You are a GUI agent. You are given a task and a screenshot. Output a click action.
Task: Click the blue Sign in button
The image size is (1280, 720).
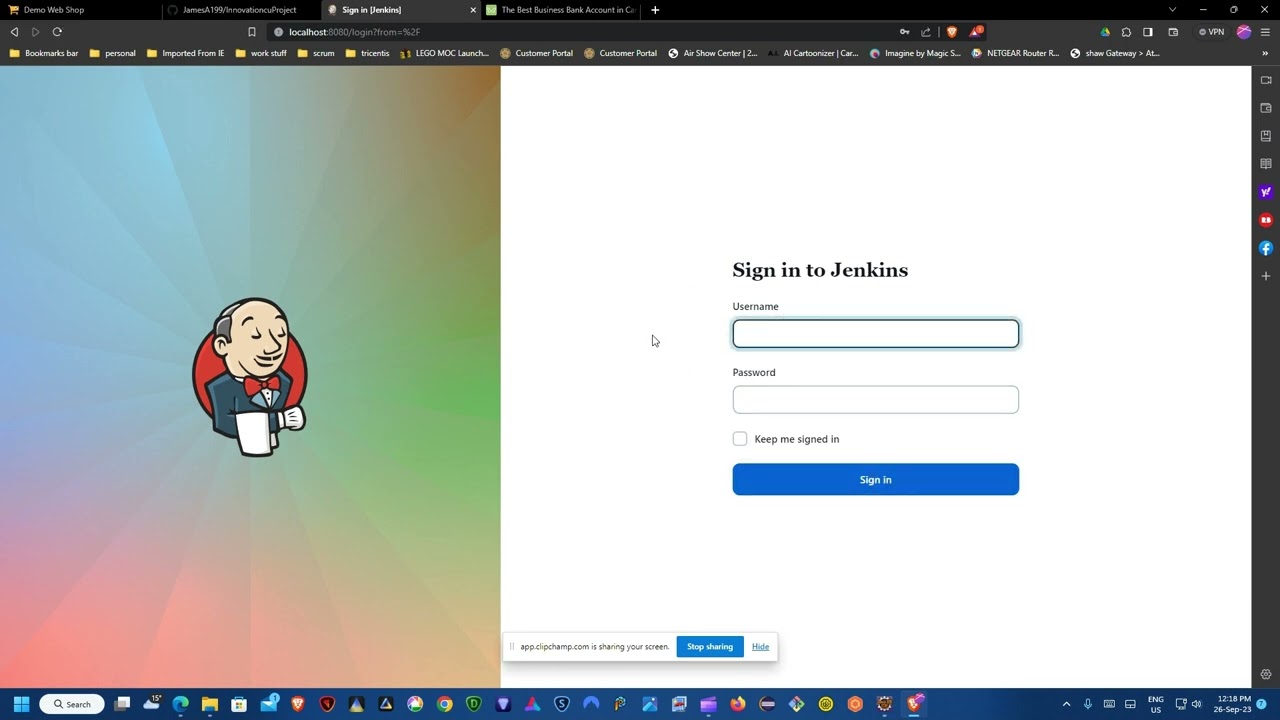pos(875,479)
